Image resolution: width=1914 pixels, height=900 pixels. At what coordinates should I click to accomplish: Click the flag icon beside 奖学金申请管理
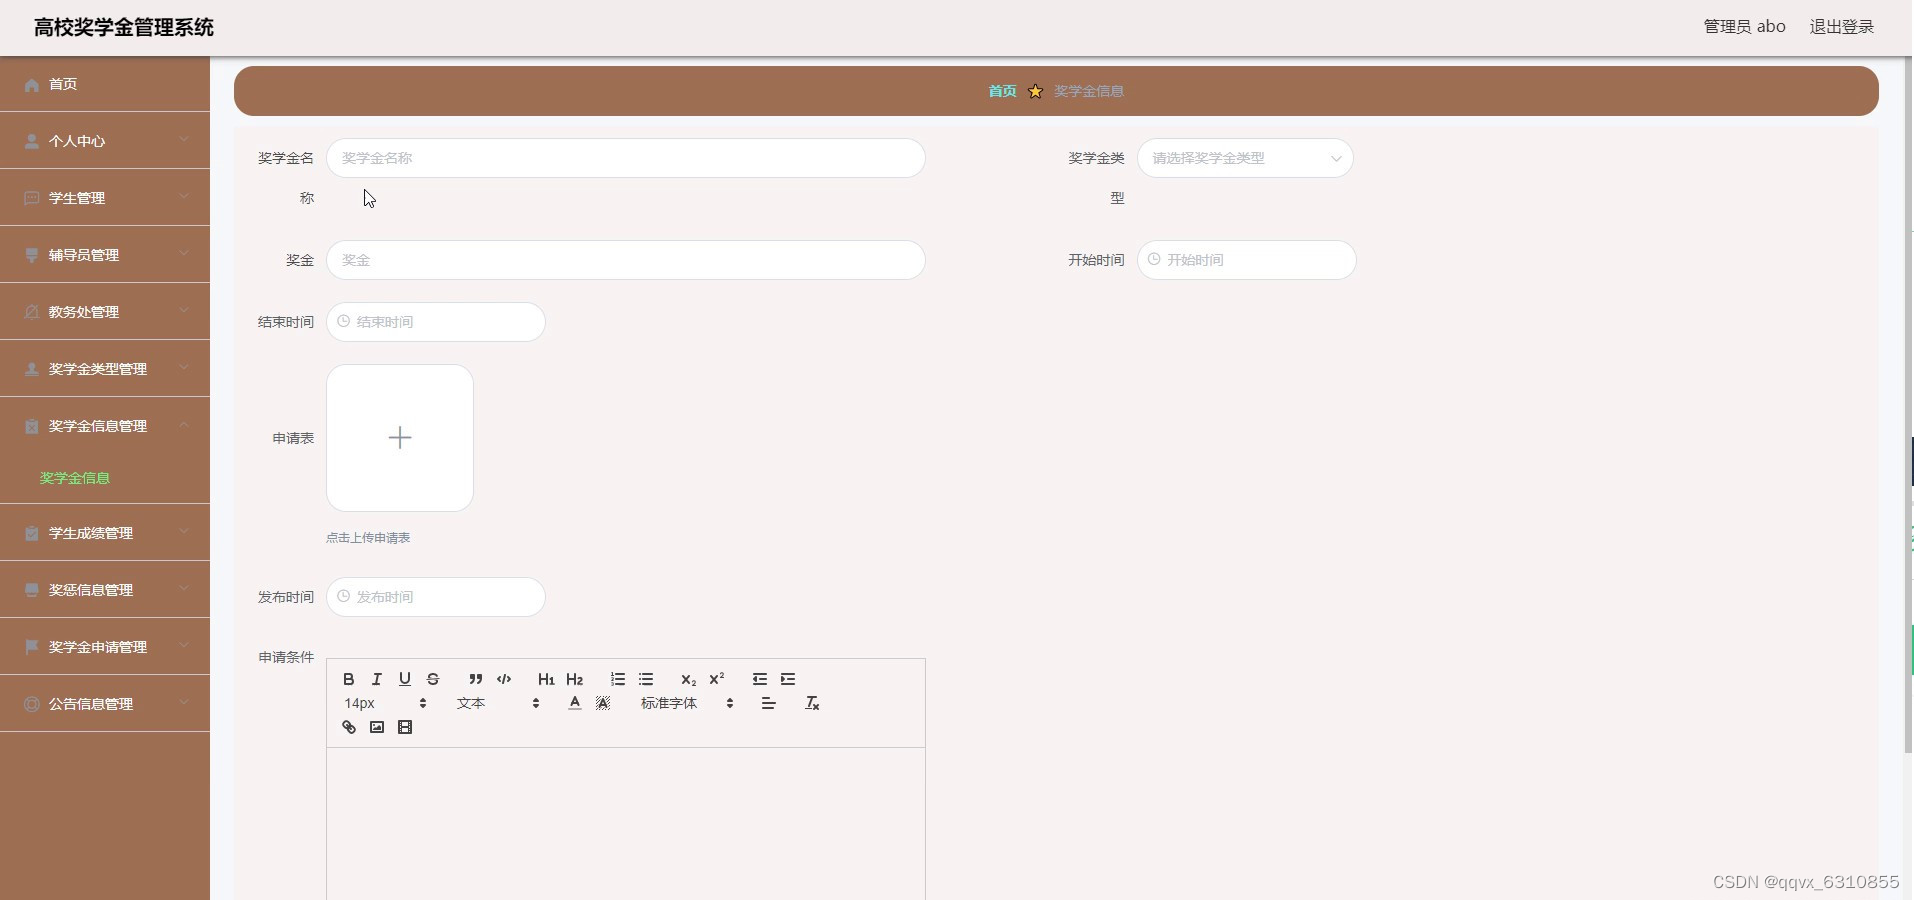pos(32,648)
